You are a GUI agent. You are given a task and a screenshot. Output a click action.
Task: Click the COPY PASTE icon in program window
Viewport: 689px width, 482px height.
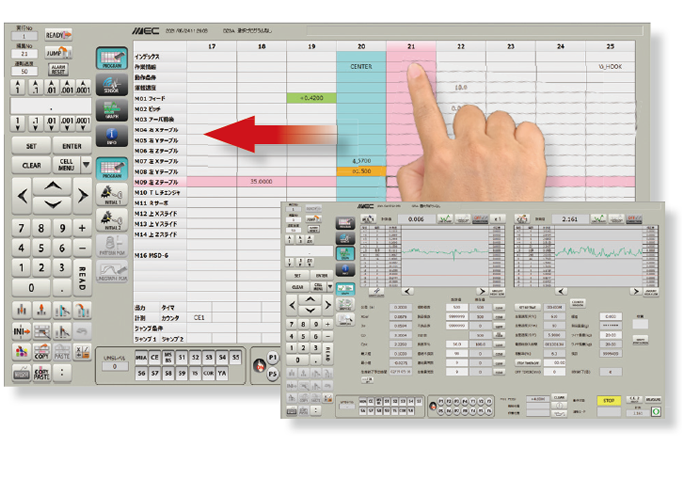[x=42, y=373]
